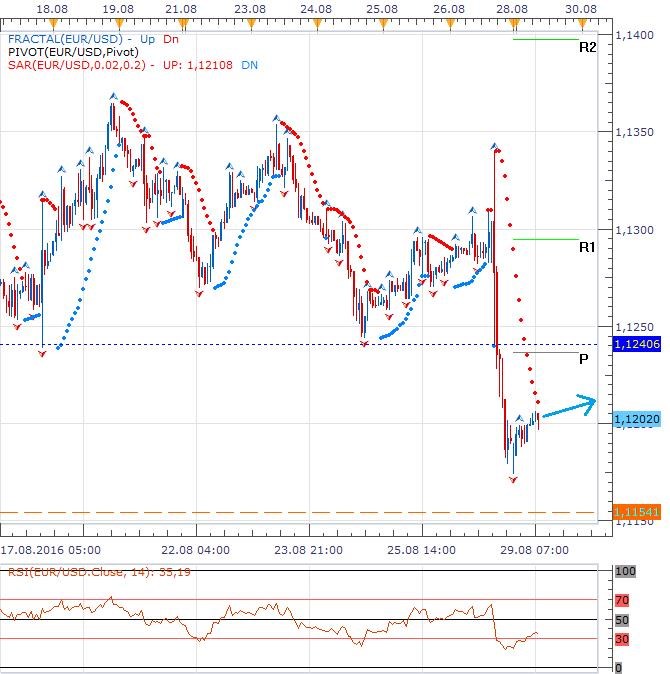Click the red down fractal at the chart low

[x=514, y=480]
